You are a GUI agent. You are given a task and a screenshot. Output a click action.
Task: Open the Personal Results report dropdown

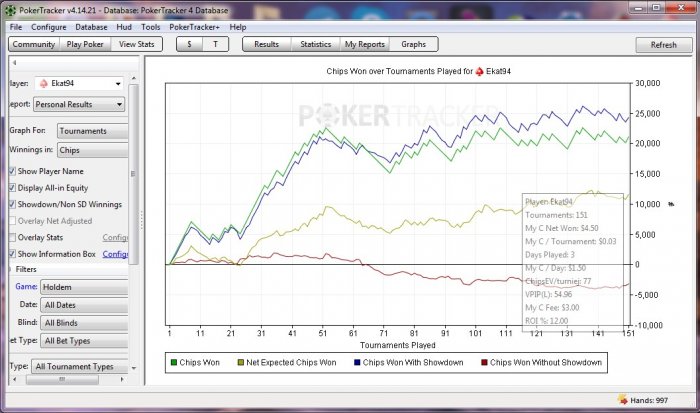[79, 104]
